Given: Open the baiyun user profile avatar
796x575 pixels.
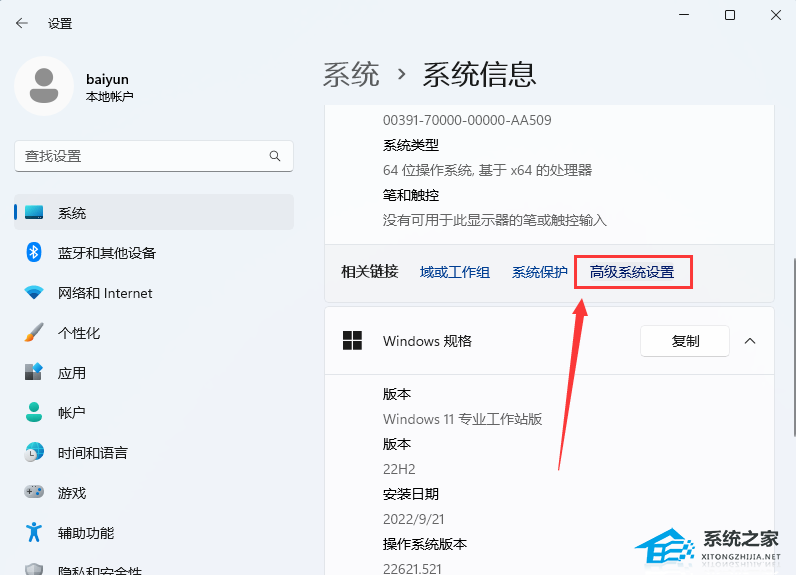Looking at the screenshot, I should coord(43,86).
